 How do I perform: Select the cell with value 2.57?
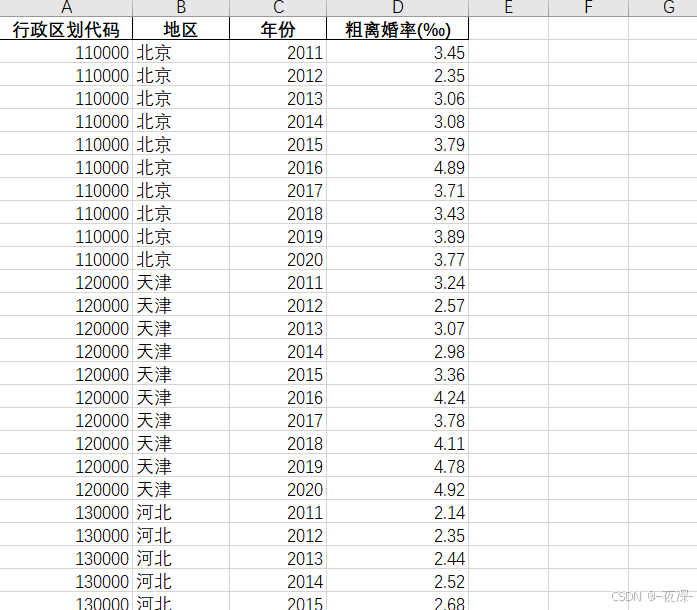tap(398, 305)
